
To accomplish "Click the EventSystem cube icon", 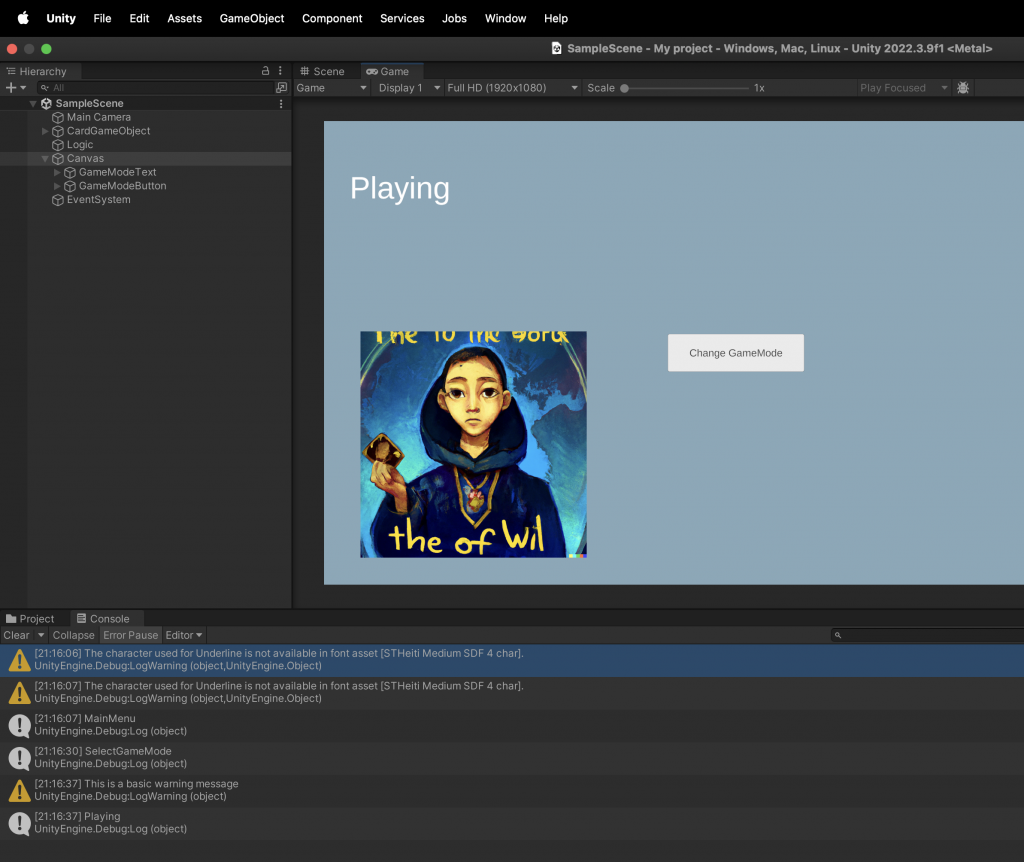I will pyautogui.click(x=57, y=200).
